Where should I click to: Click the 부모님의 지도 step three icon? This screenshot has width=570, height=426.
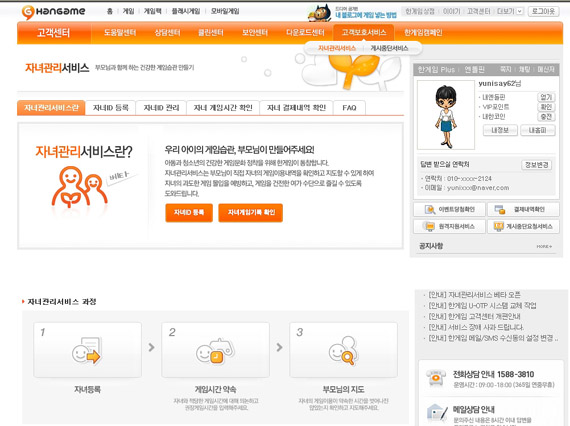344,350
